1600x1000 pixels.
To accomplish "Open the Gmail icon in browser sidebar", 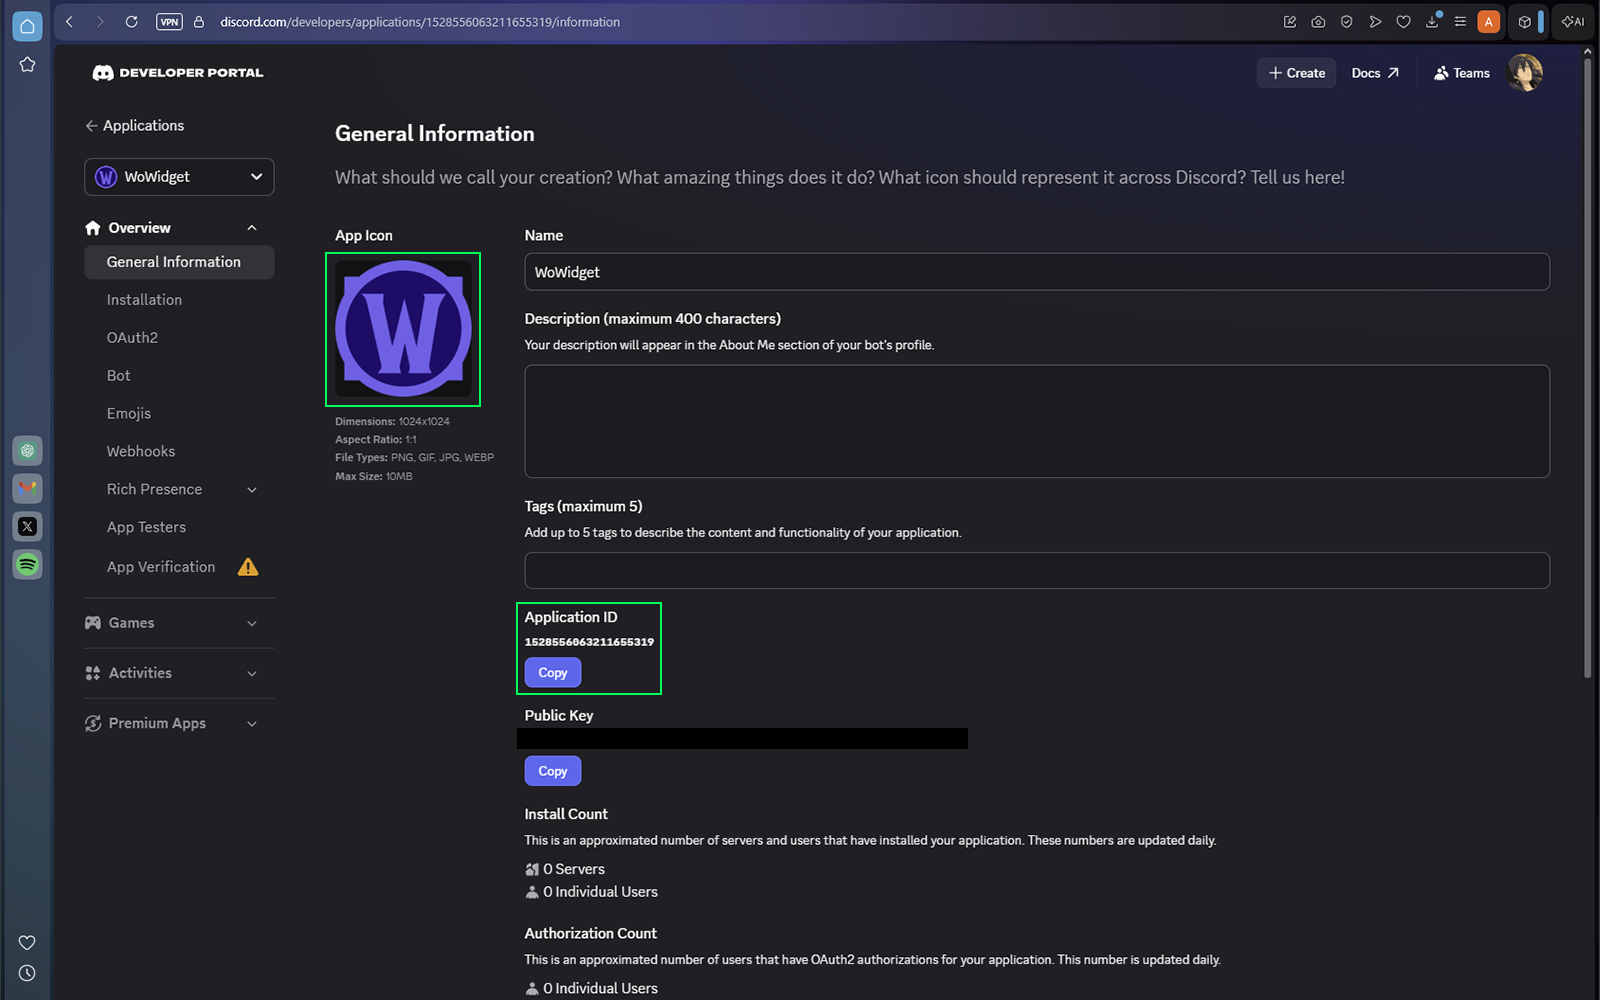I will [27, 489].
